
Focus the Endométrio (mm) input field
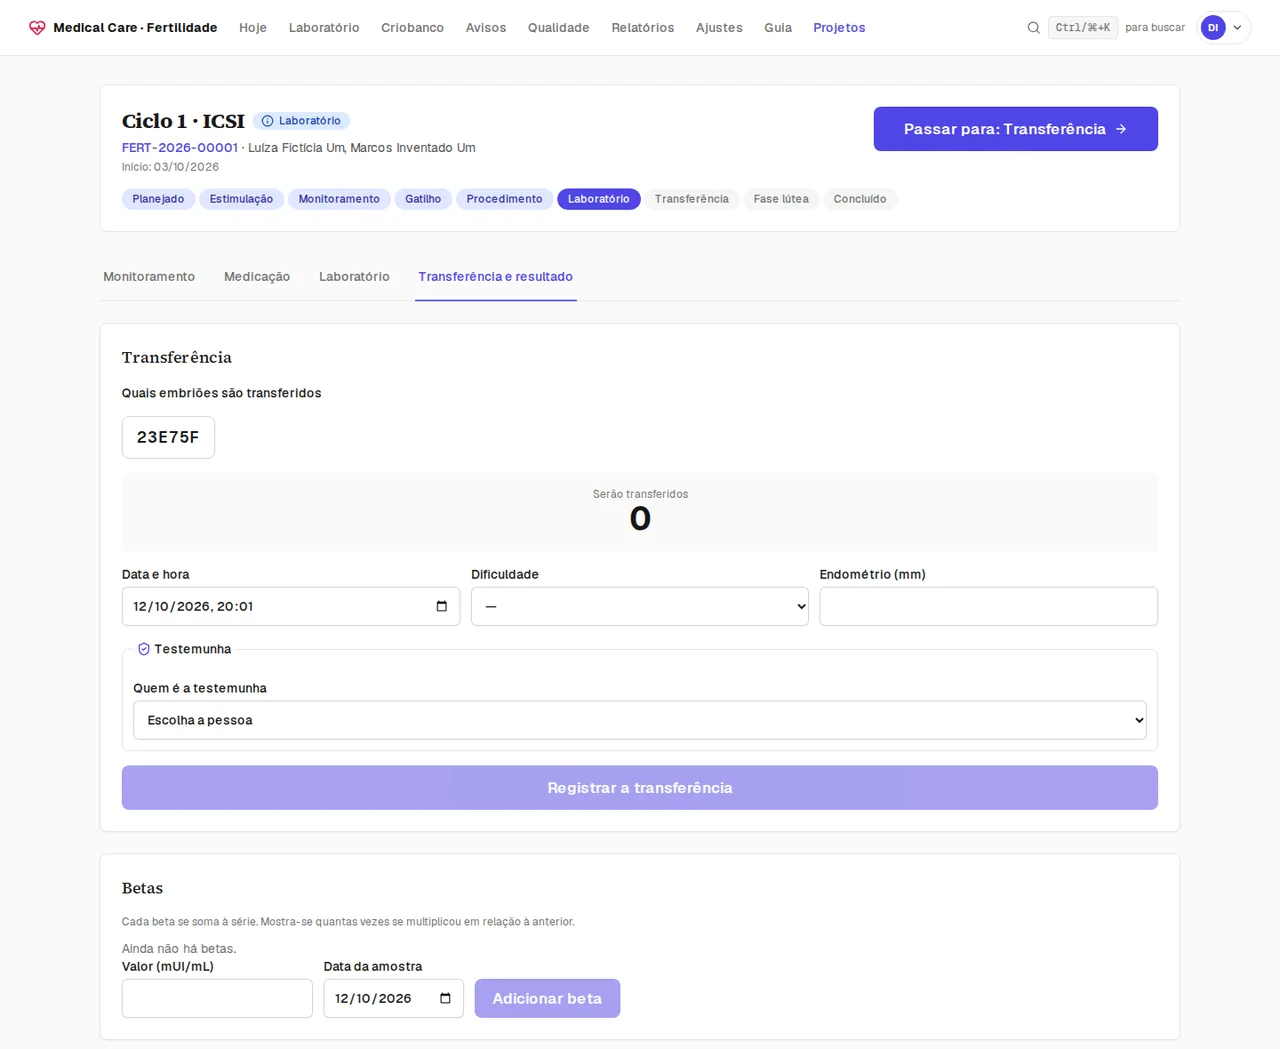[x=989, y=606]
